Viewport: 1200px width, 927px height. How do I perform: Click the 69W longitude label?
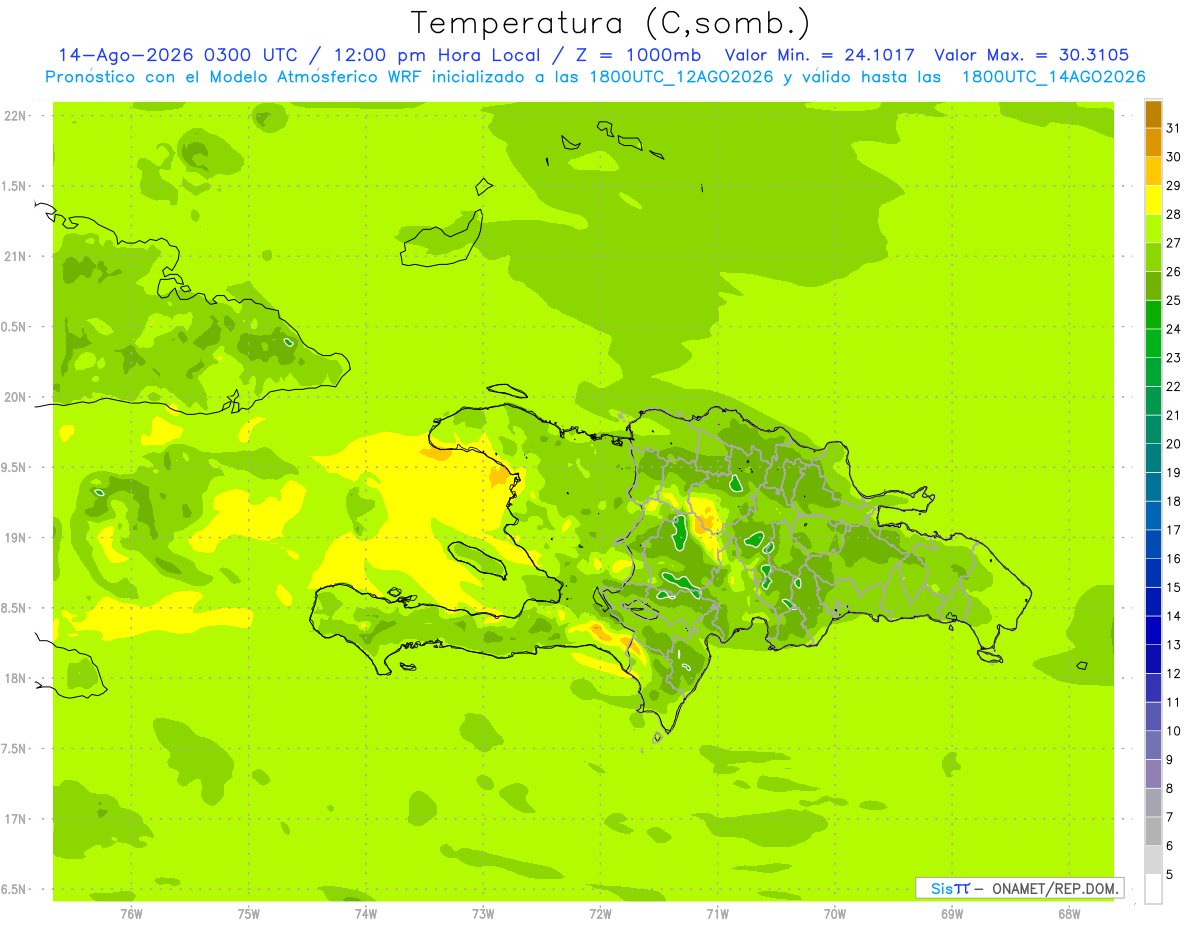tap(952, 914)
